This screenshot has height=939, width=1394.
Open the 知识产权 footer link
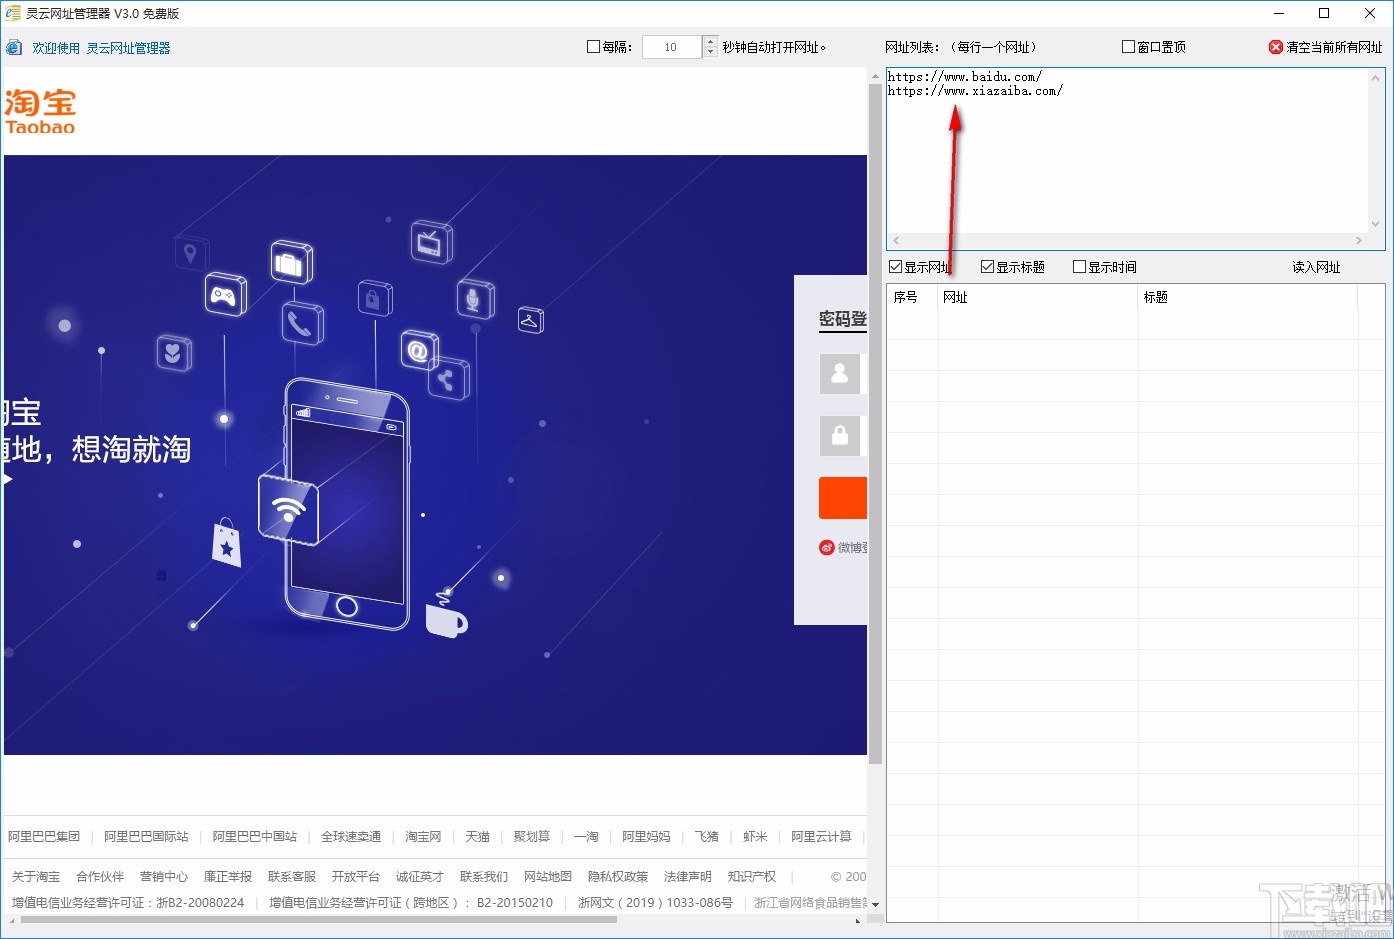coord(752,876)
